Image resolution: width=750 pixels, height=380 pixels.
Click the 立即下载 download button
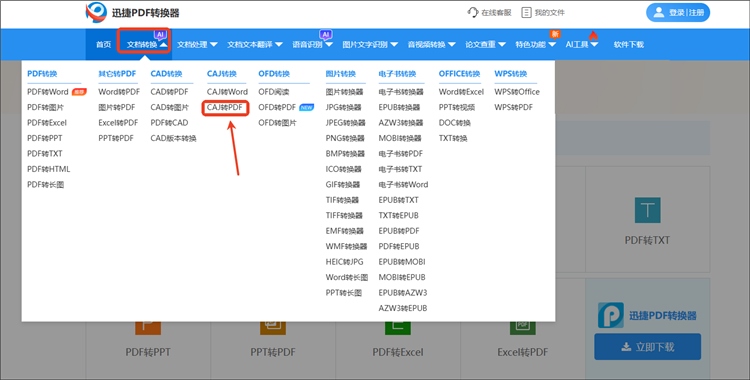pos(647,346)
